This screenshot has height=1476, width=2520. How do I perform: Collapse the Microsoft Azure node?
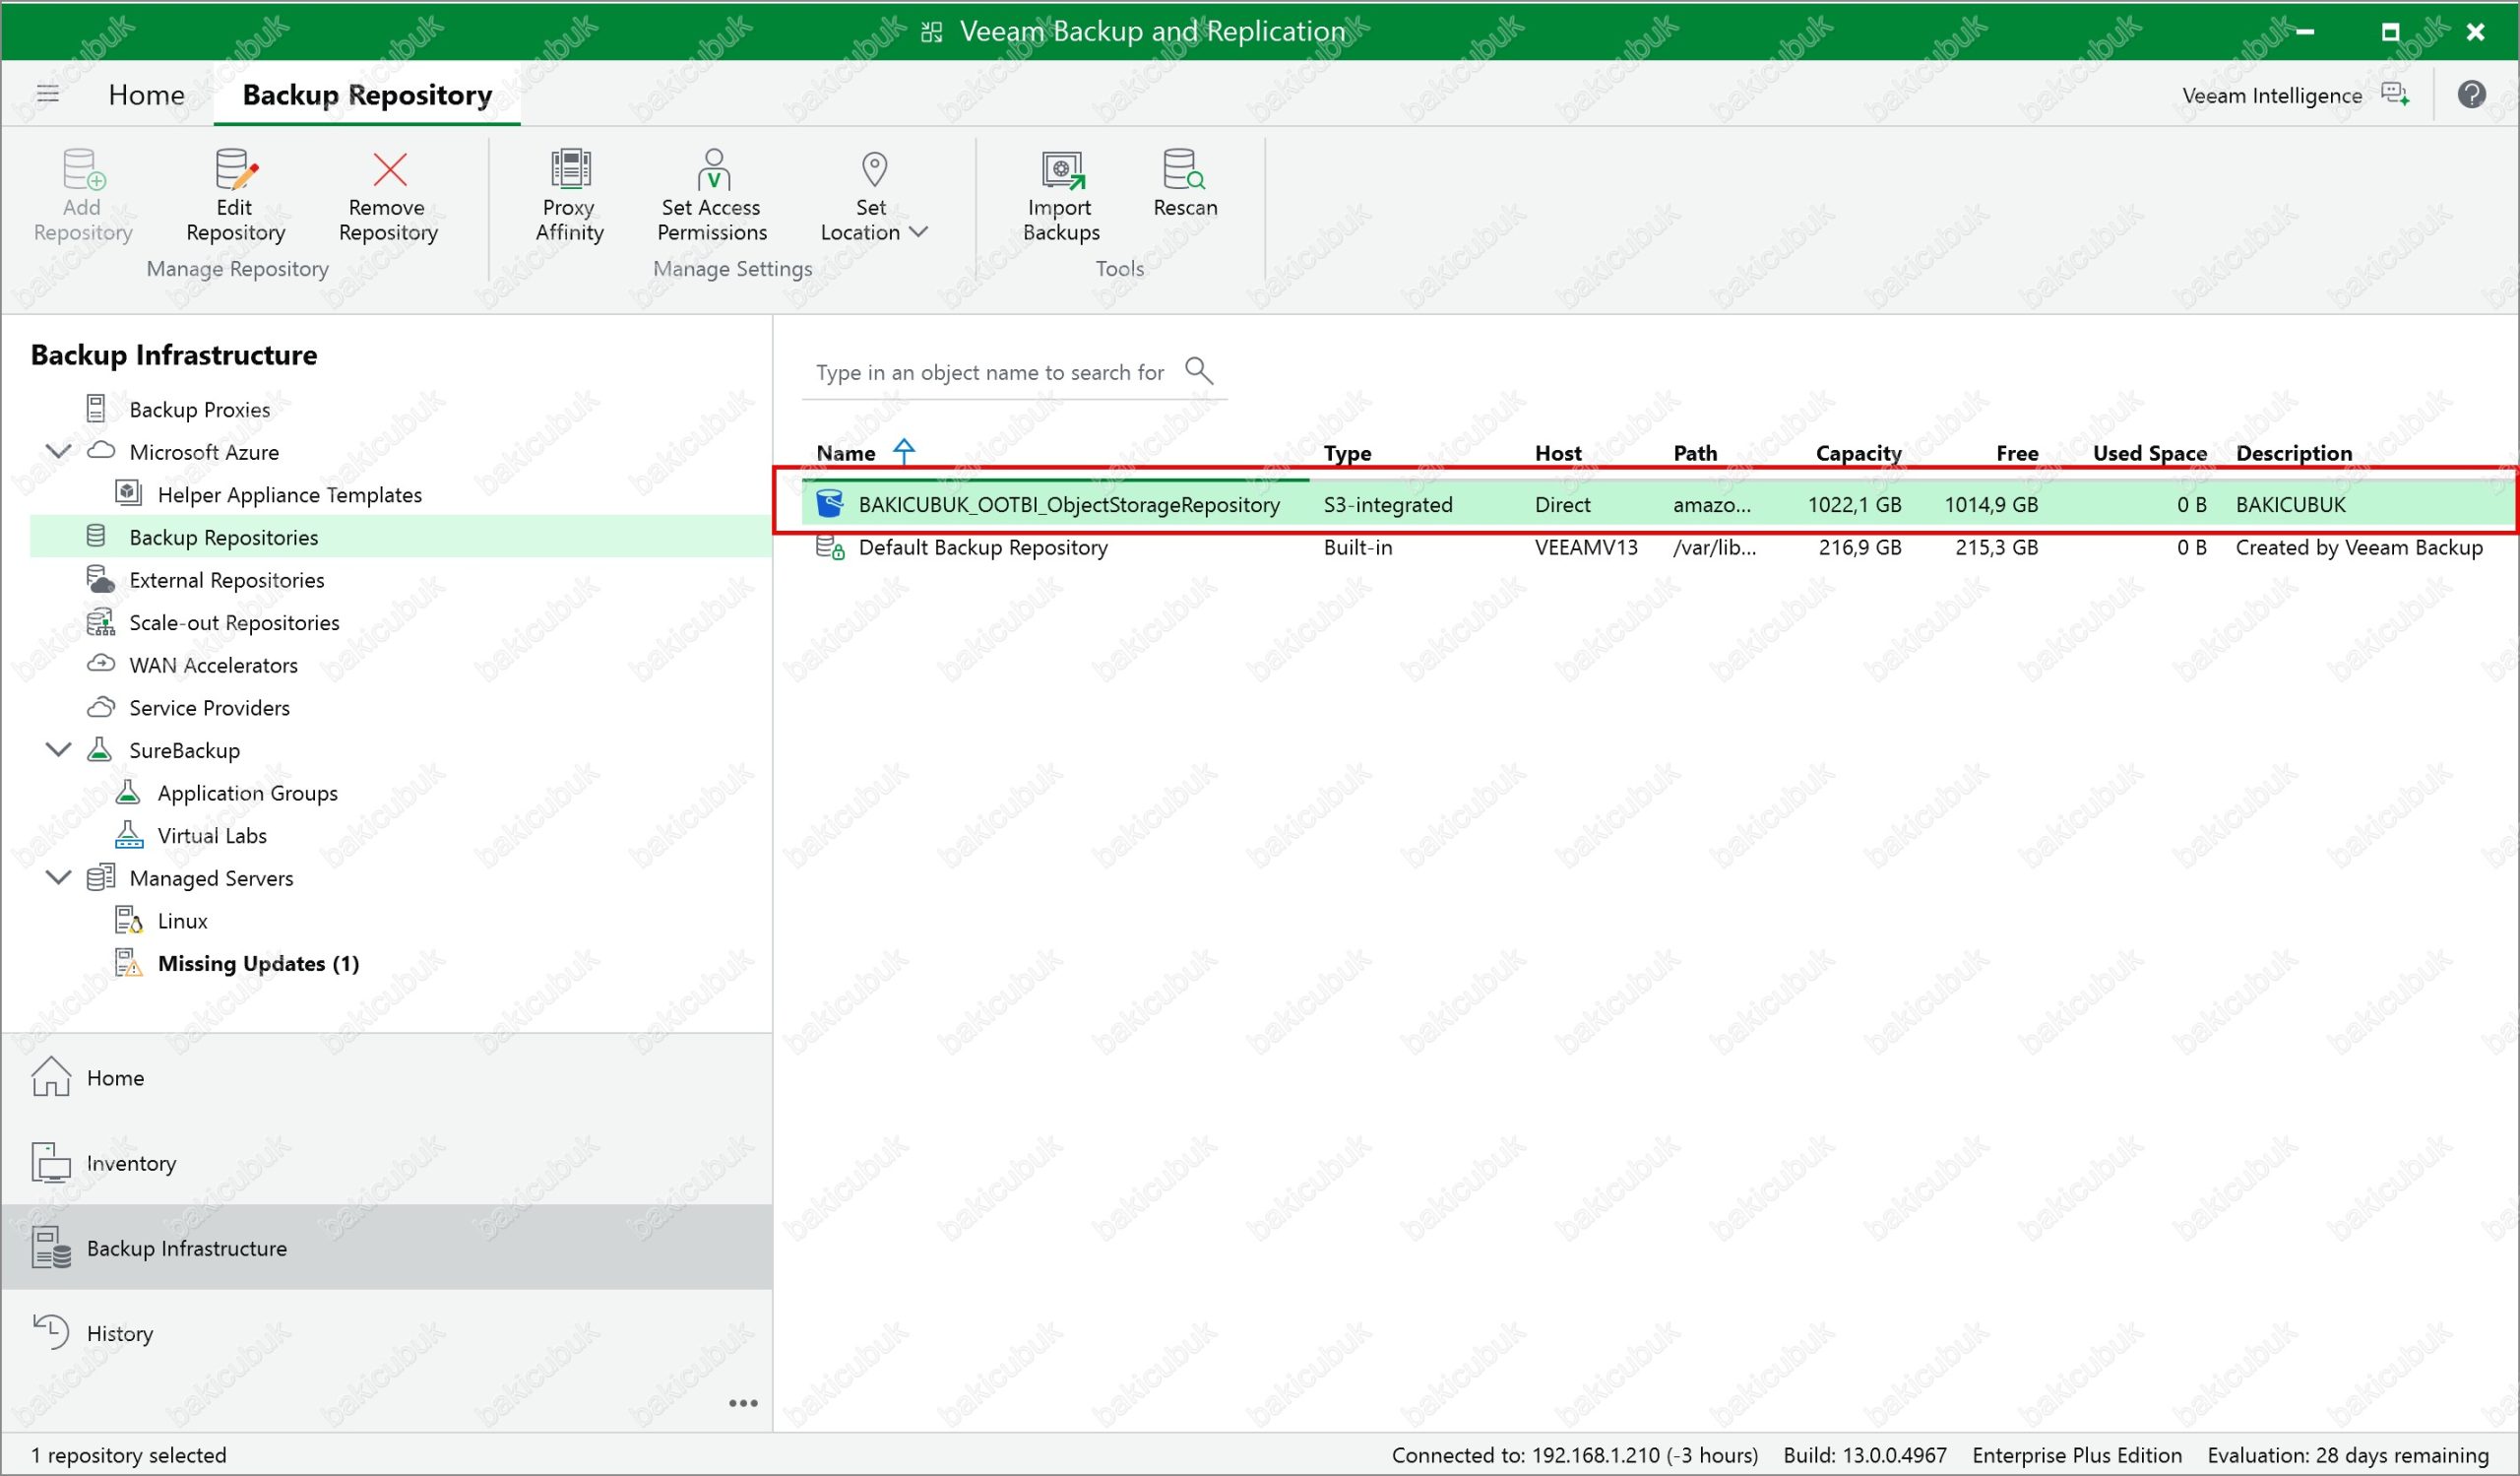coord(59,451)
